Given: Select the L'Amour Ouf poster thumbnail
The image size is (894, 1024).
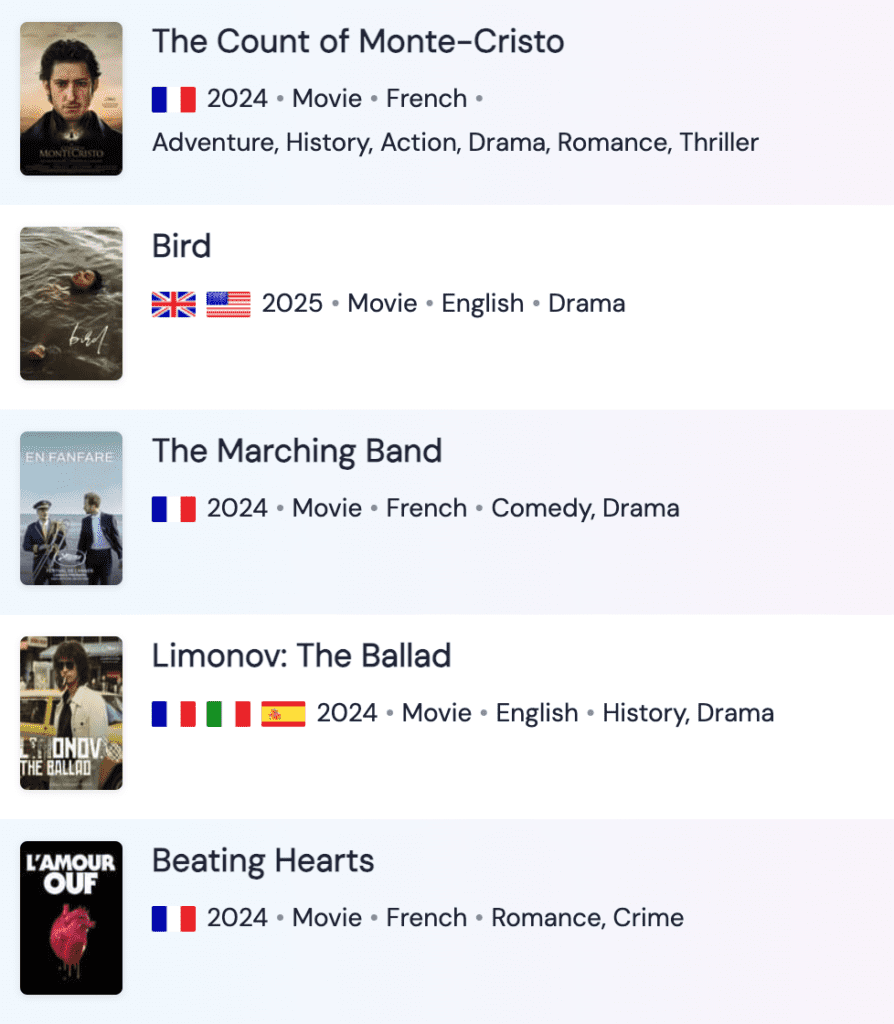Looking at the screenshot, I should pyautogui.click(x=71, y=918).
